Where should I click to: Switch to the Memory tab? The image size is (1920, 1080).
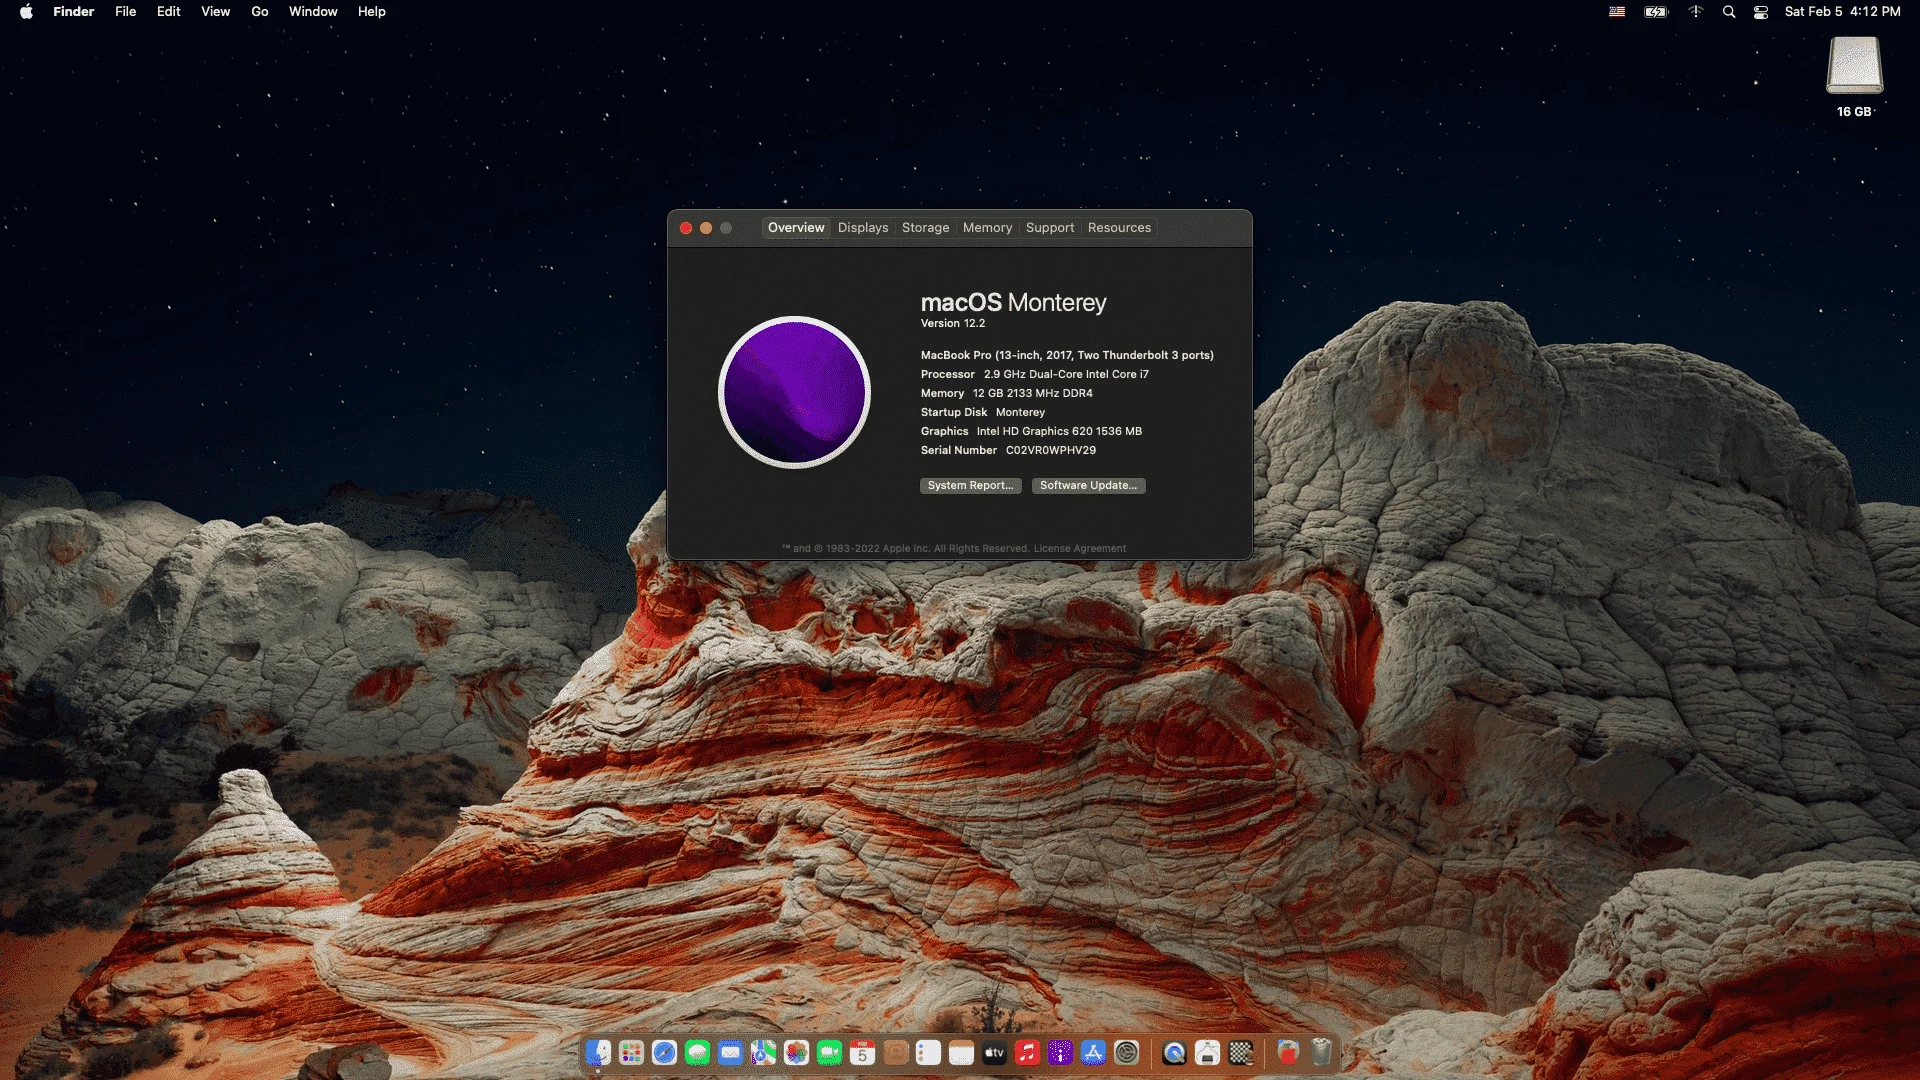(x=987, y=228)
